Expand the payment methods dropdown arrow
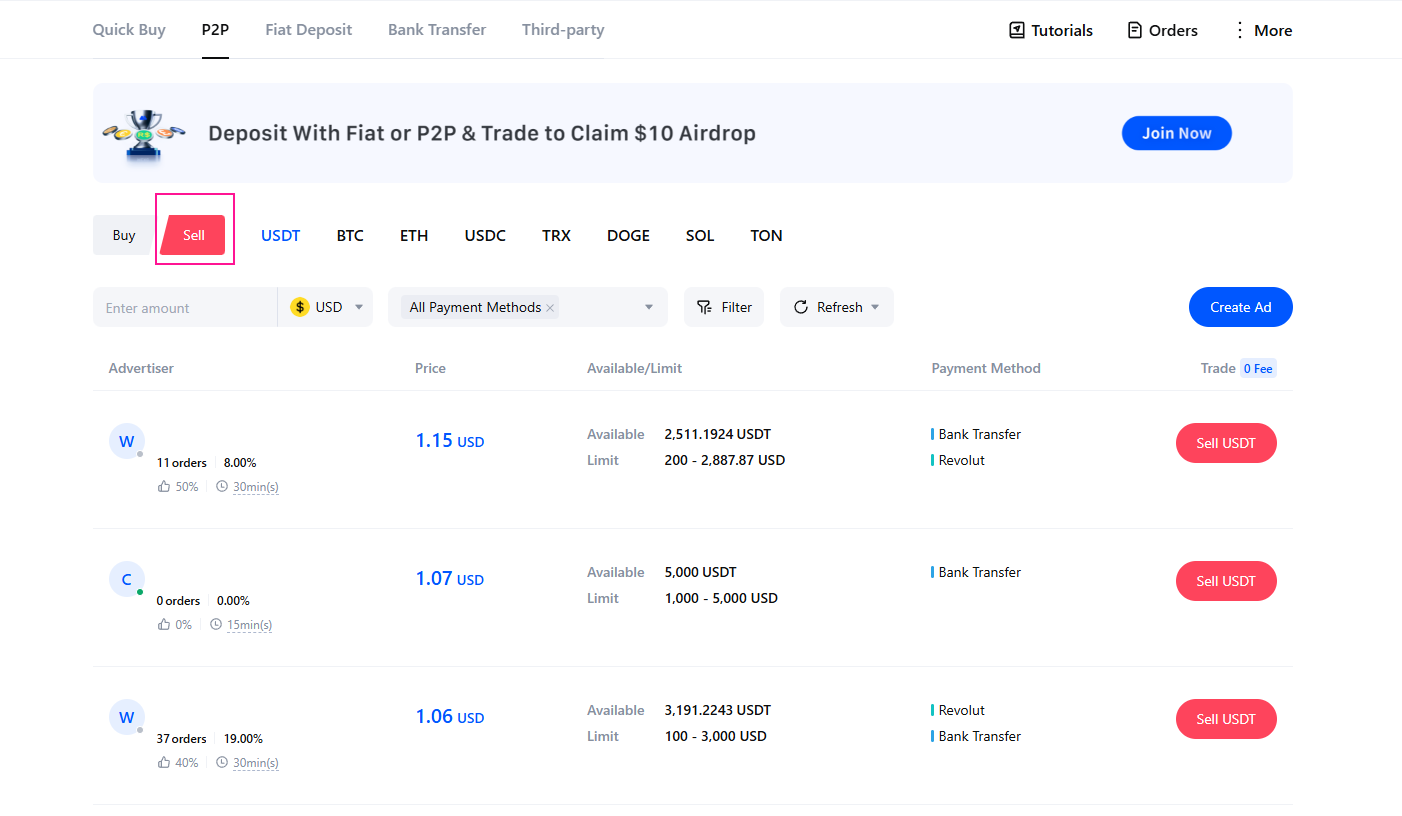 coord(649,307)
